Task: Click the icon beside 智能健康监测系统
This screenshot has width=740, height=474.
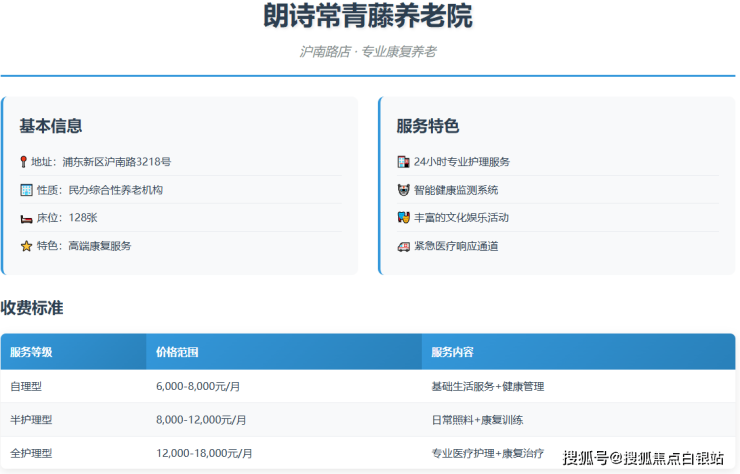Action: coord(403,190)
